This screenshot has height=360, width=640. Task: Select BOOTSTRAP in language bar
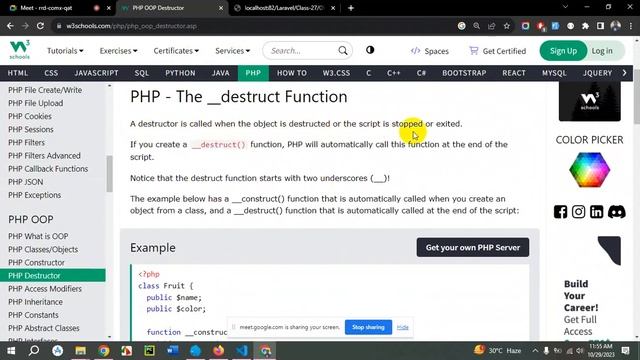[x=464, y=73]
